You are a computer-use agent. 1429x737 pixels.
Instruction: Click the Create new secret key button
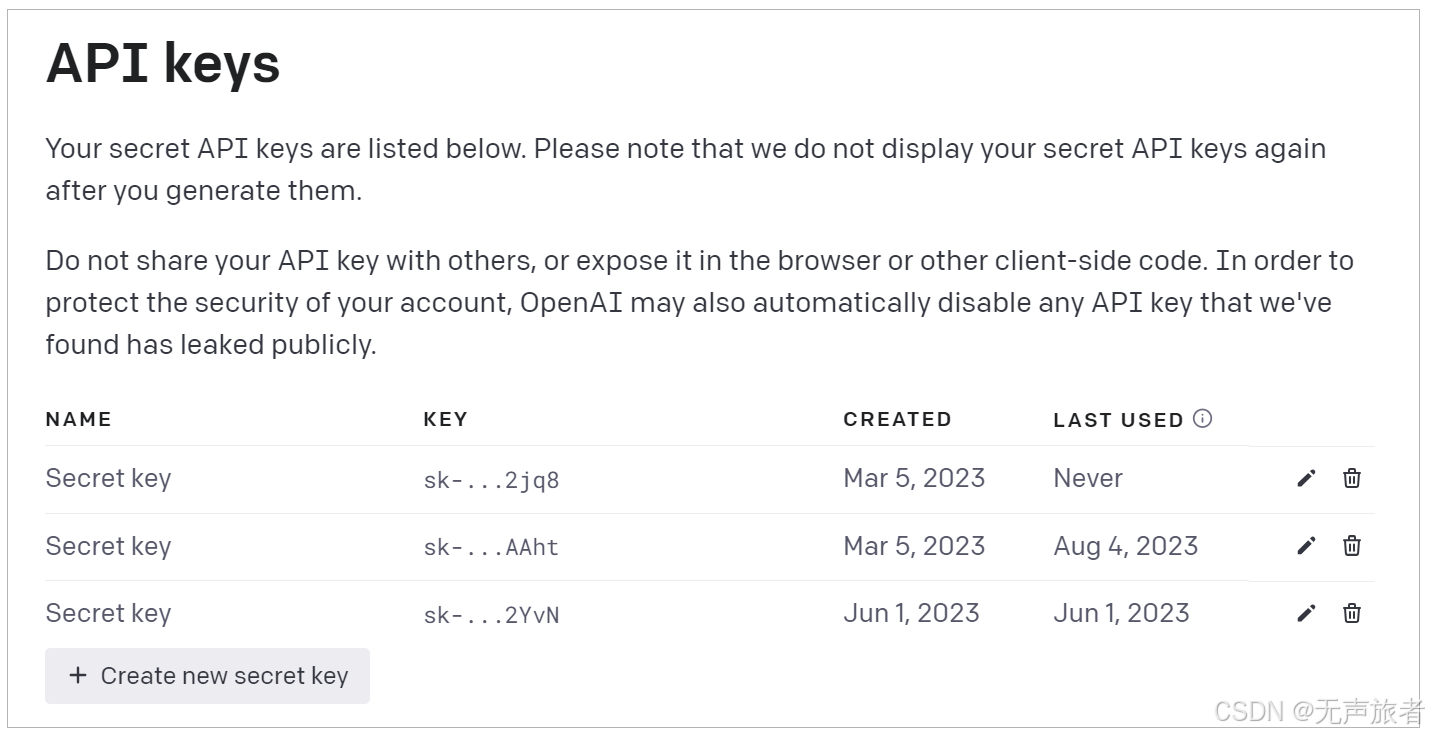[207, 676]
